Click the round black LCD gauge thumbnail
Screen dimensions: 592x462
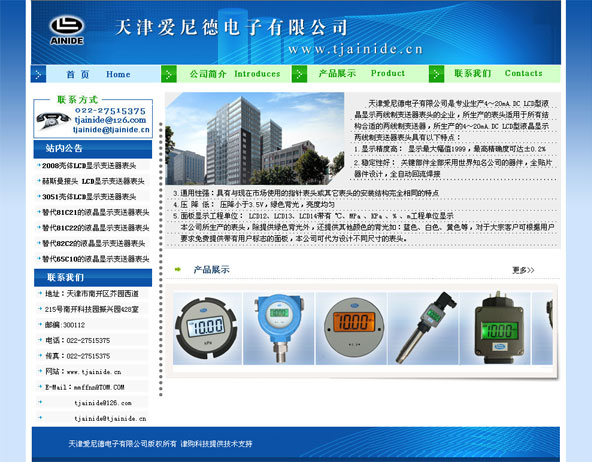[207, 328]
